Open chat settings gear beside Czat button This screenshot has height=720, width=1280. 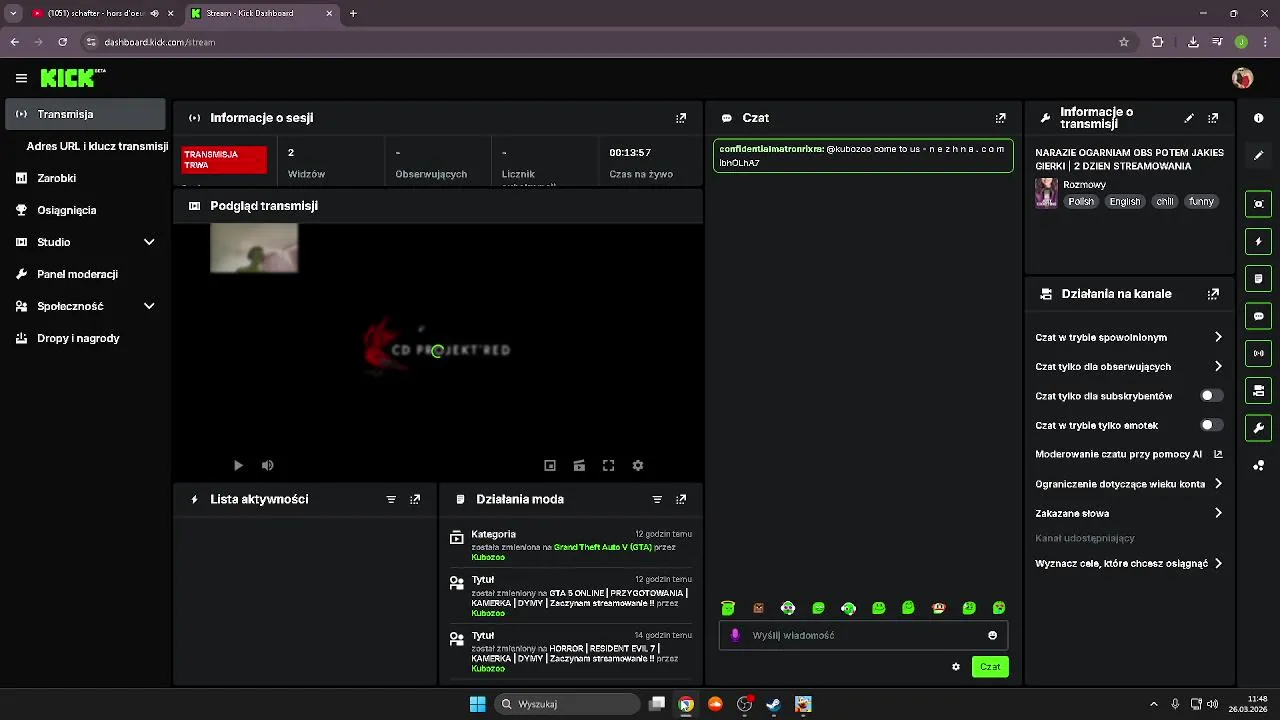(x=956, y=667)
